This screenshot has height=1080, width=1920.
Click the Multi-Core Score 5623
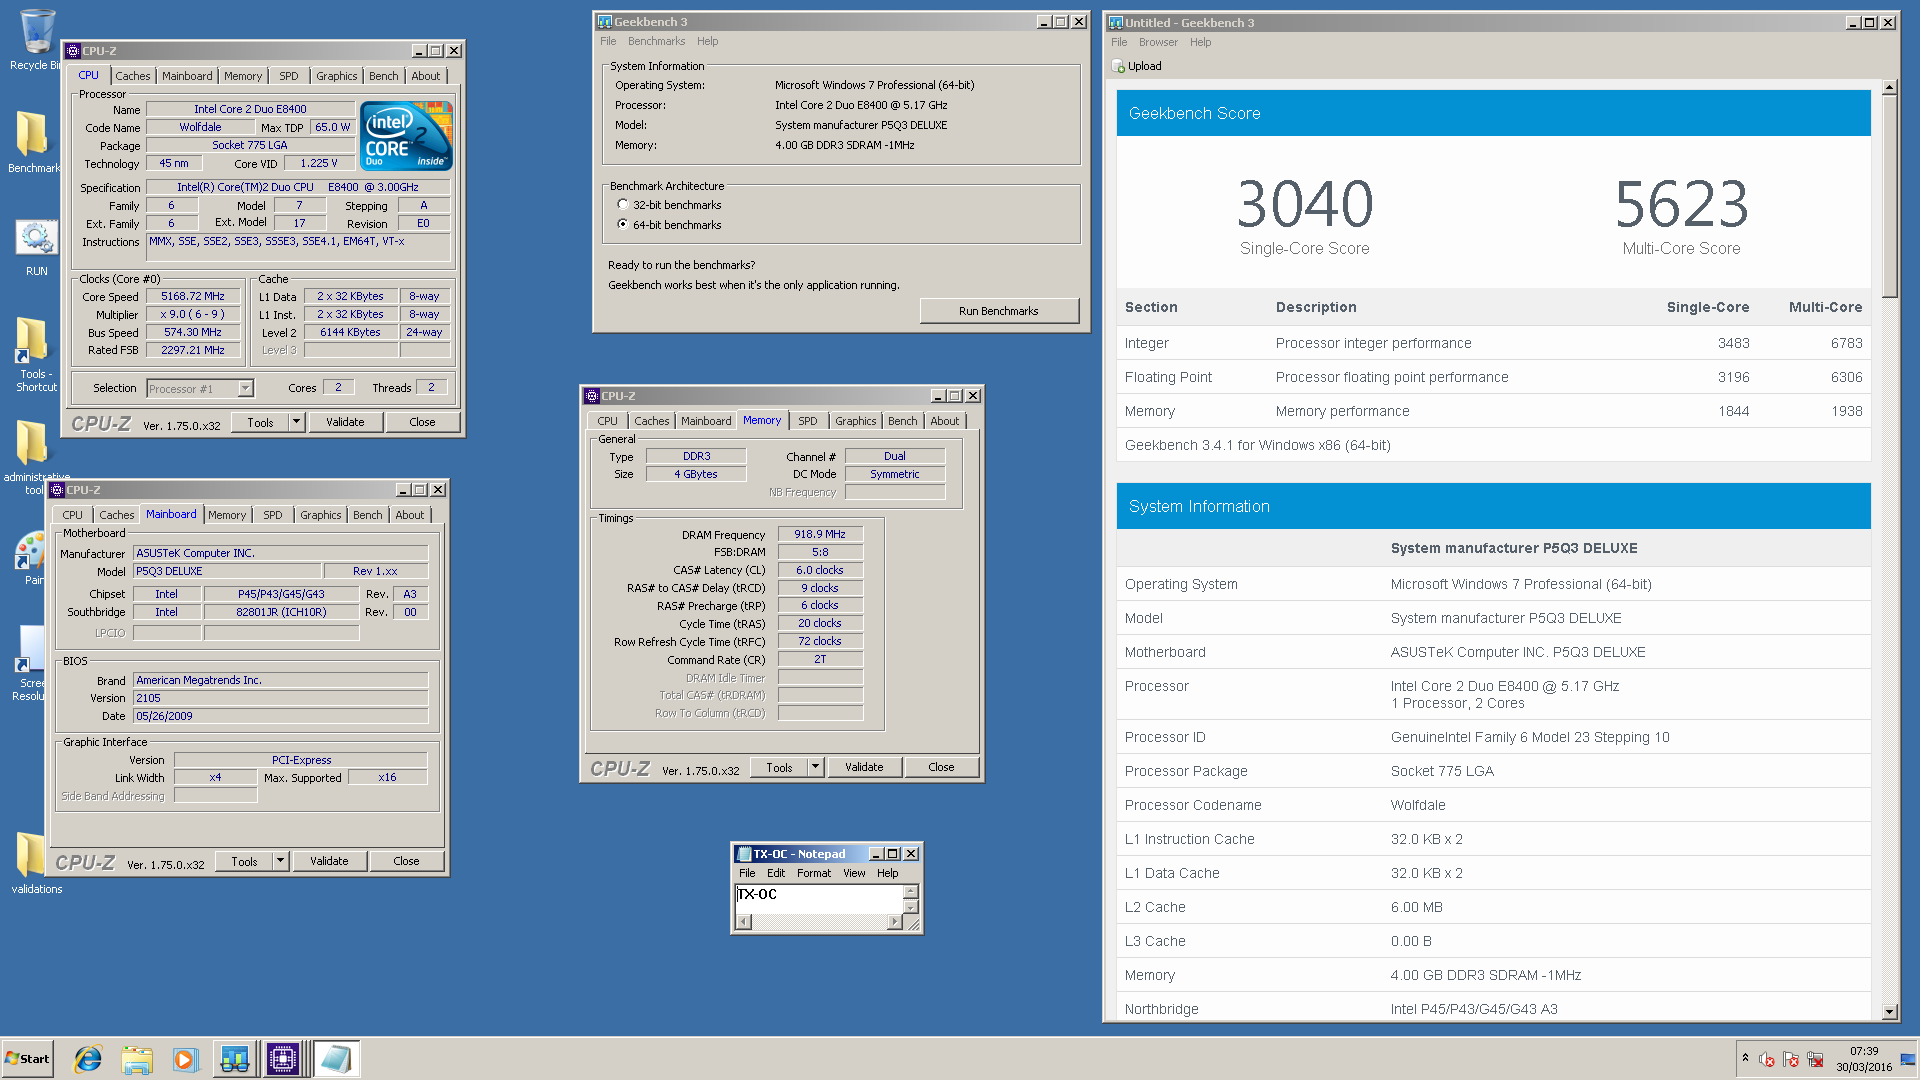(x=1682, y=204)
